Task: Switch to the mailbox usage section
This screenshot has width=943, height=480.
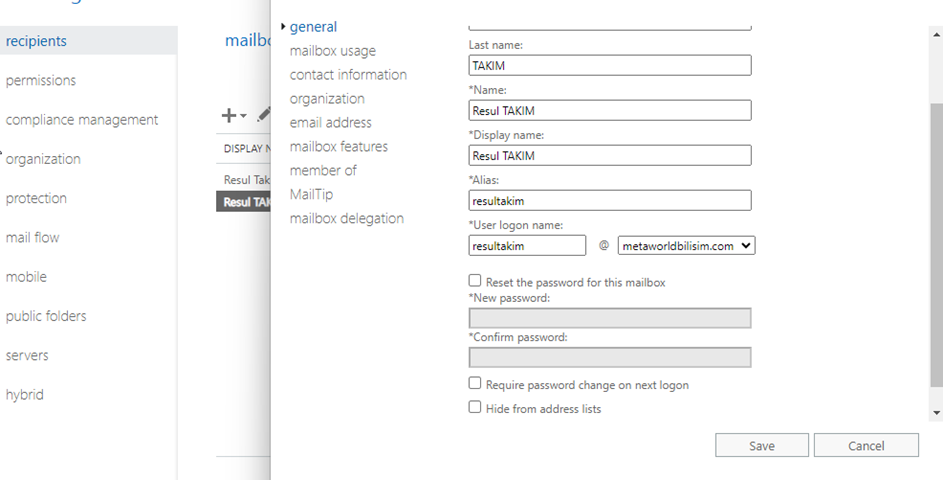Action: 333,51
